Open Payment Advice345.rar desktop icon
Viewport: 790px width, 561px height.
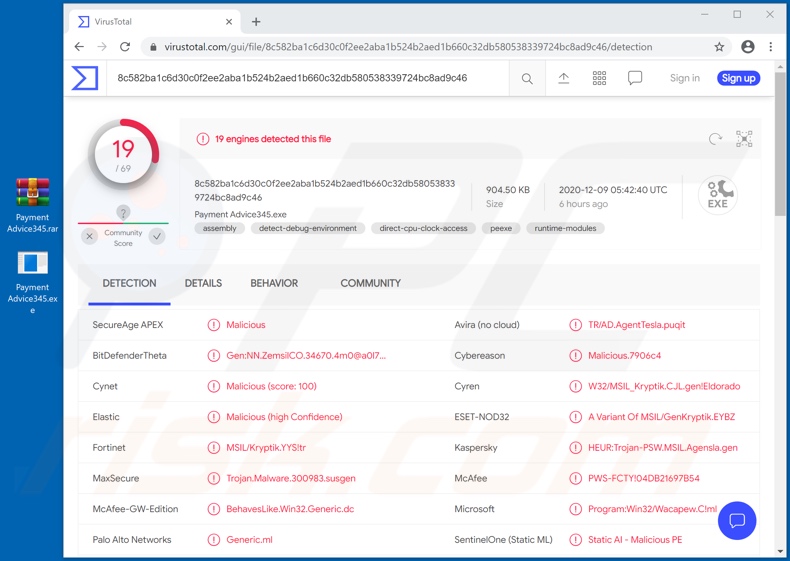(x=32, y=206)
